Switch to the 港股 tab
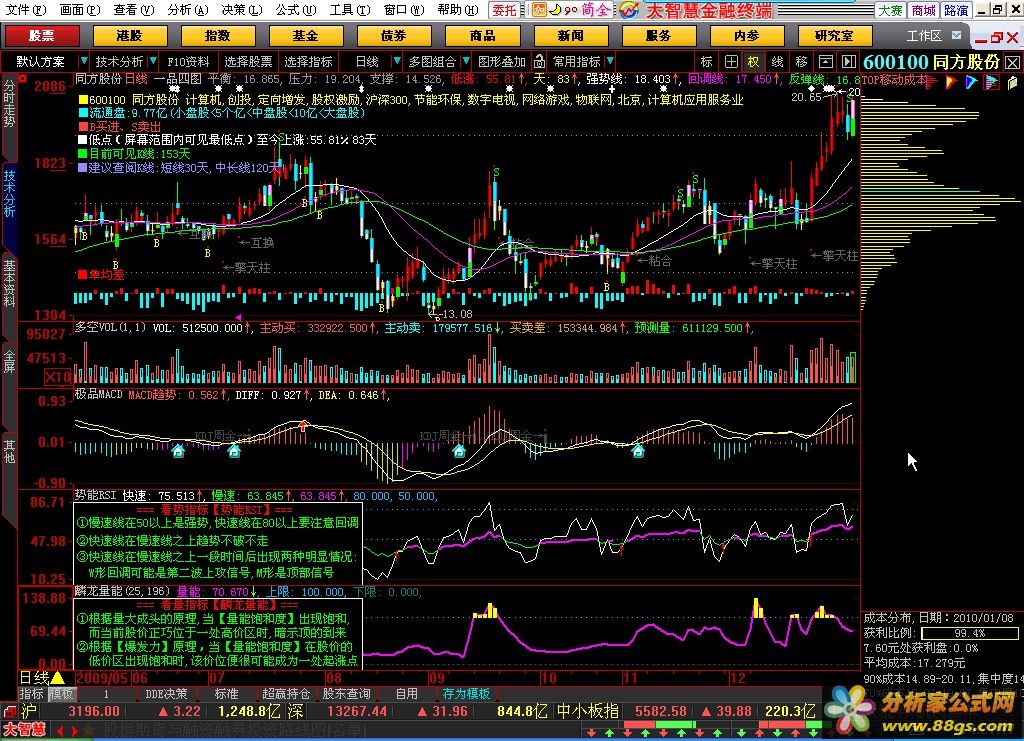The image size is (1024, 741). pos(129,36)
